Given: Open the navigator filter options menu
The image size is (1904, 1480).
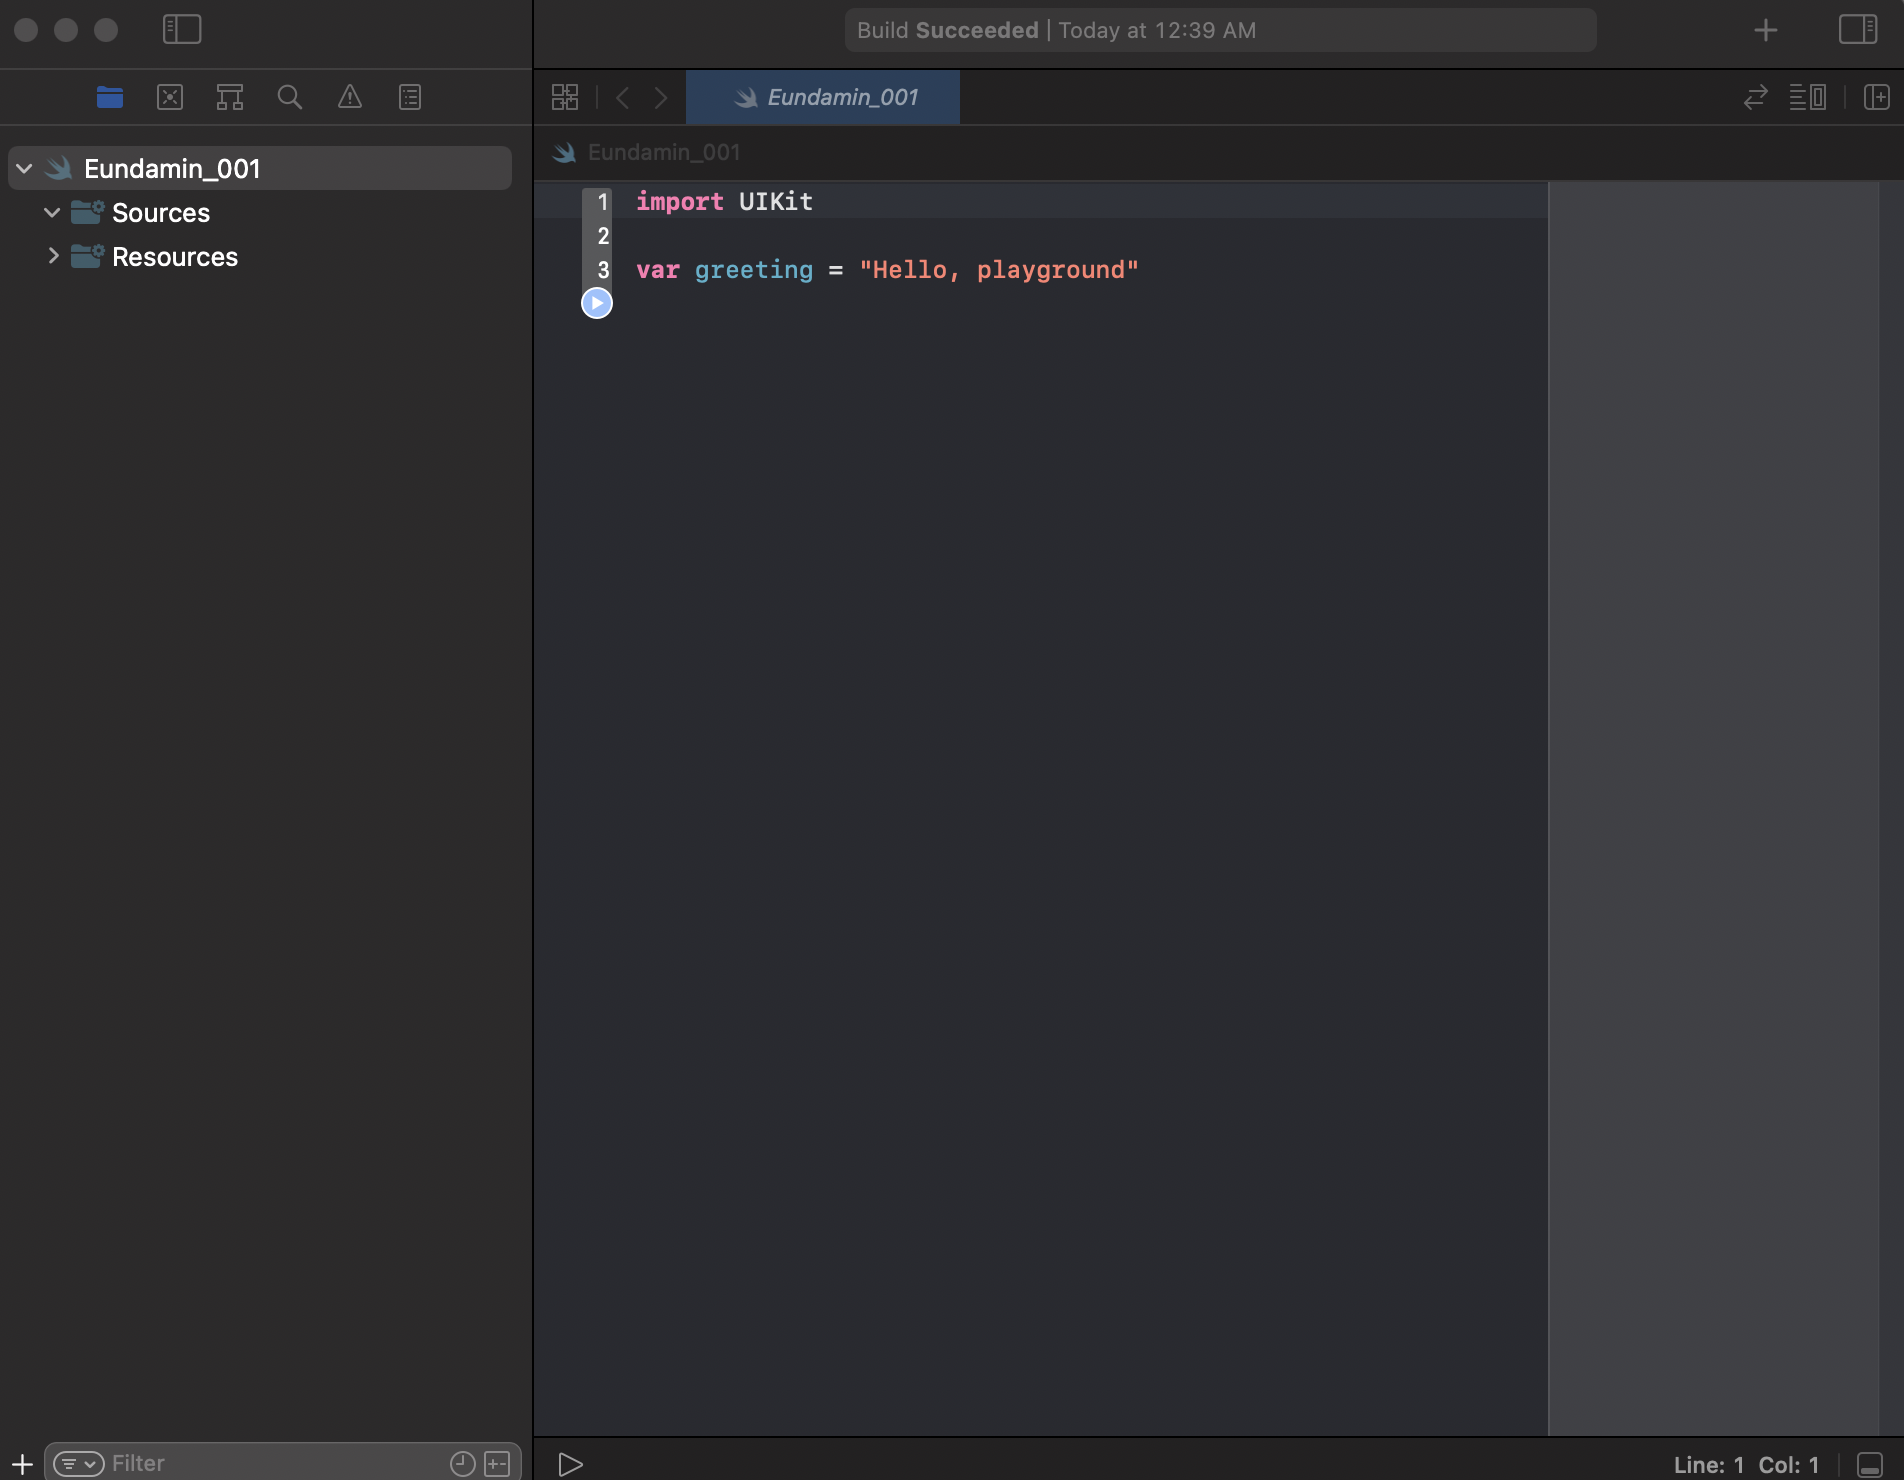Looking at the screenshot, I should click(79, 1464).
